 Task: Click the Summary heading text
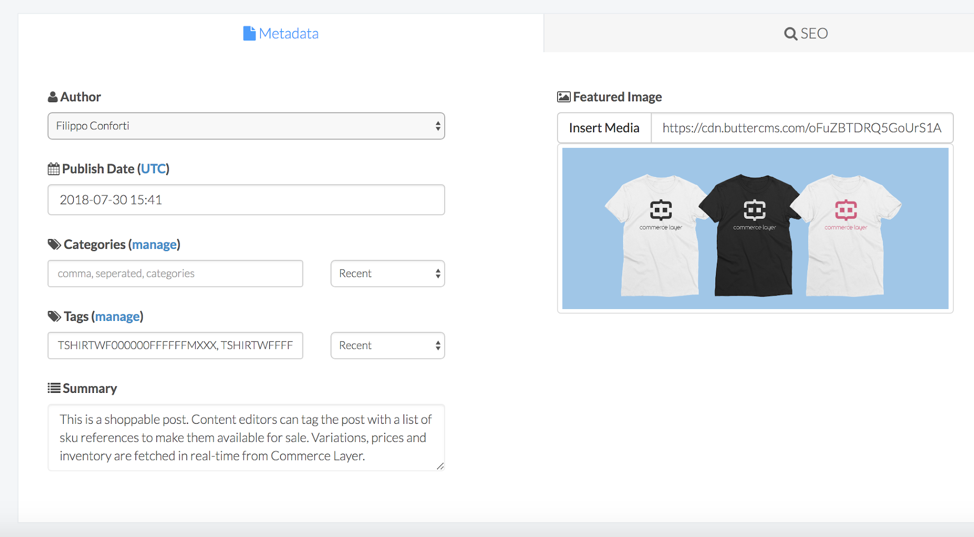coord(89,388)
